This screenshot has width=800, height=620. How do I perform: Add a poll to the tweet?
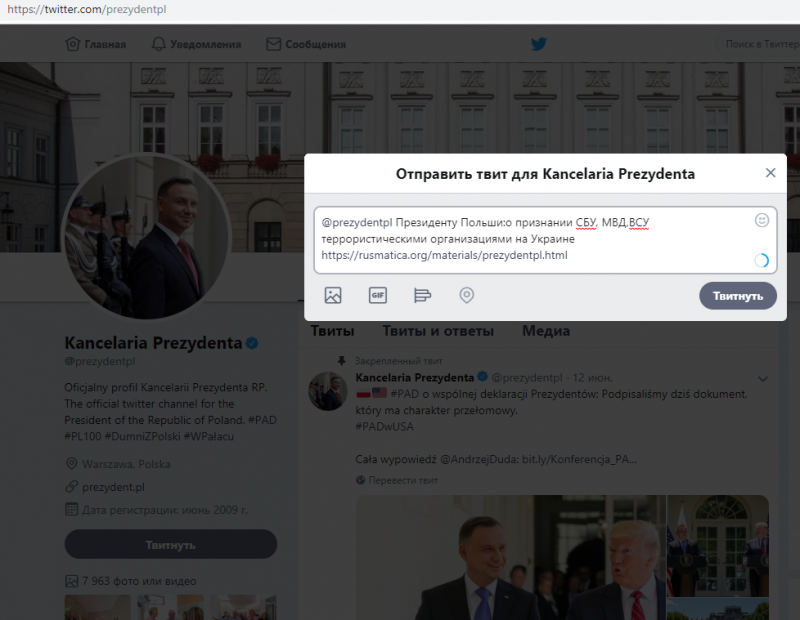(x=422, y=295)
